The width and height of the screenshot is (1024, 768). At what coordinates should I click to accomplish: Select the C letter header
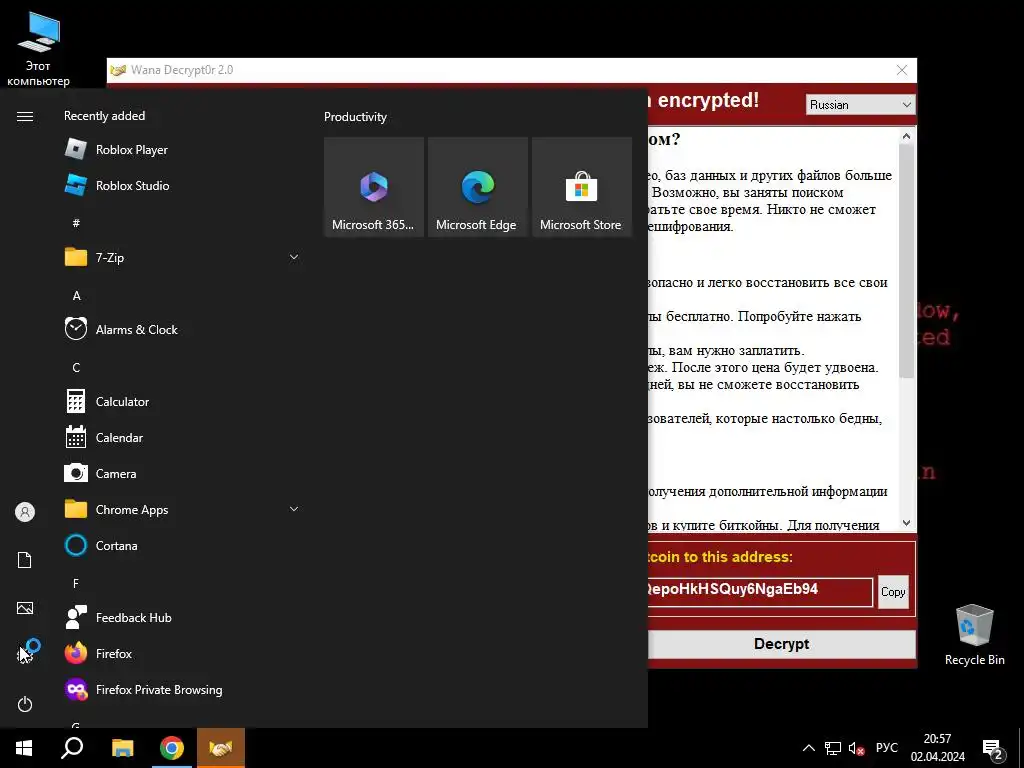pyautogui.click(x=76, y=368)
